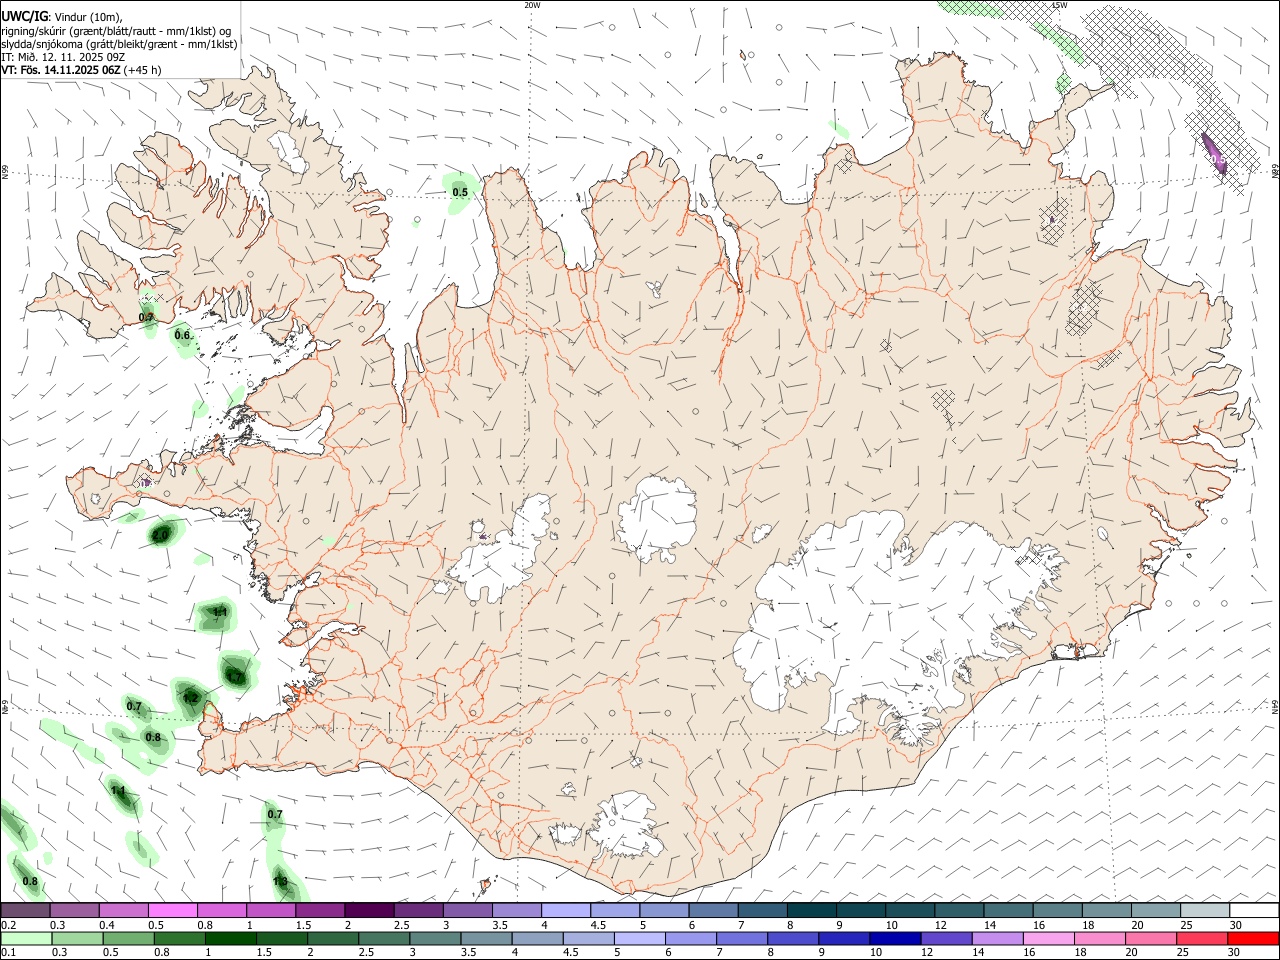Click the "0.1" label in the rain legend
The height and width of the screenshot is (960, 1280).
coord(8,954)
